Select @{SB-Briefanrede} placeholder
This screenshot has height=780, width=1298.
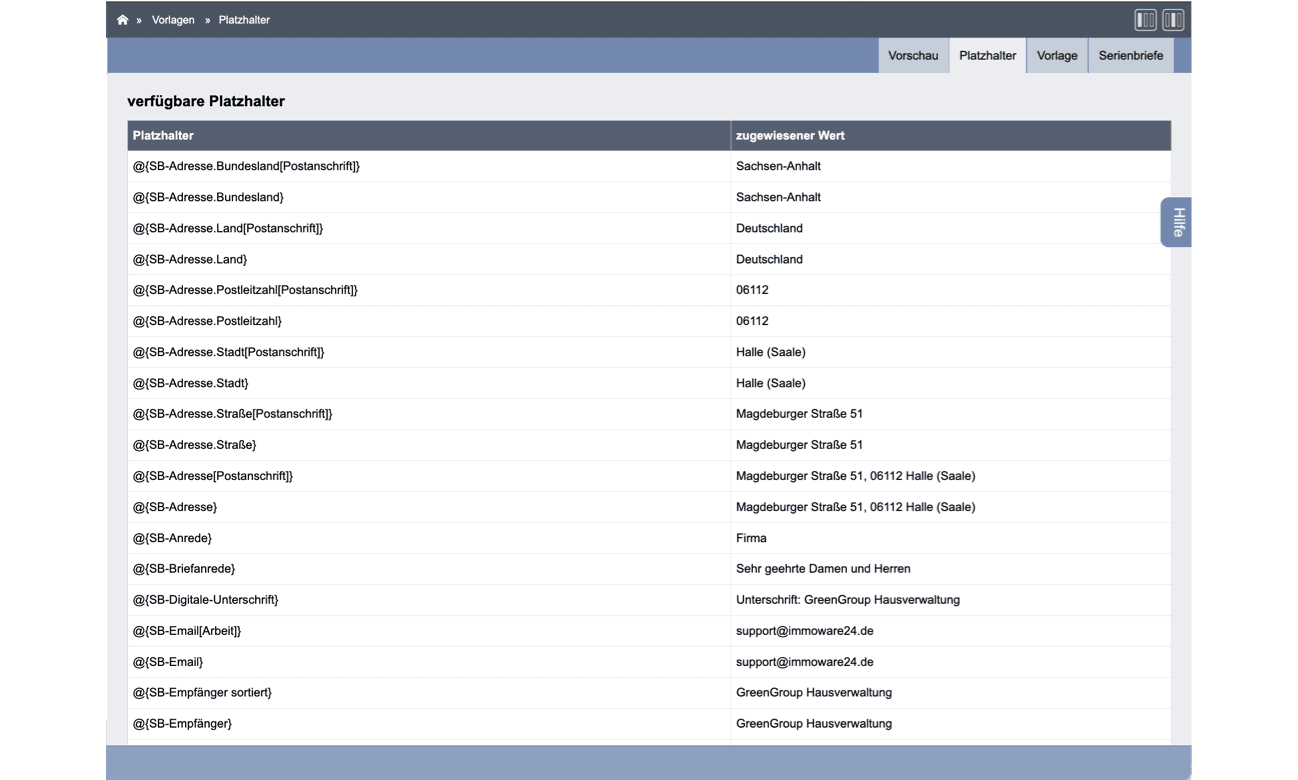[x=184, y=569]
